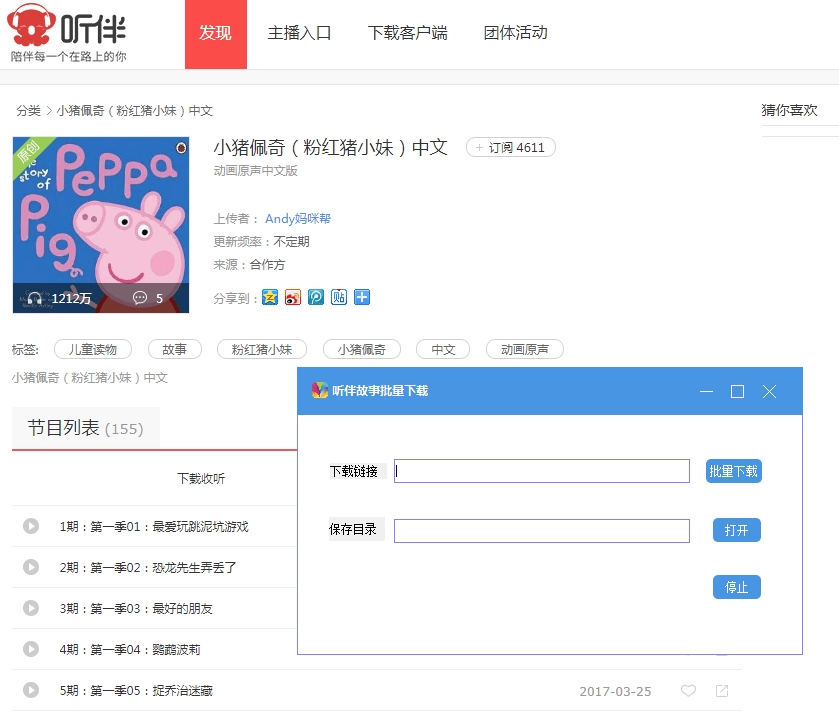This screenshot has width=839, height=716.
Task: Share to QQ Zone star icon
Action: click(x=270, y=297)
